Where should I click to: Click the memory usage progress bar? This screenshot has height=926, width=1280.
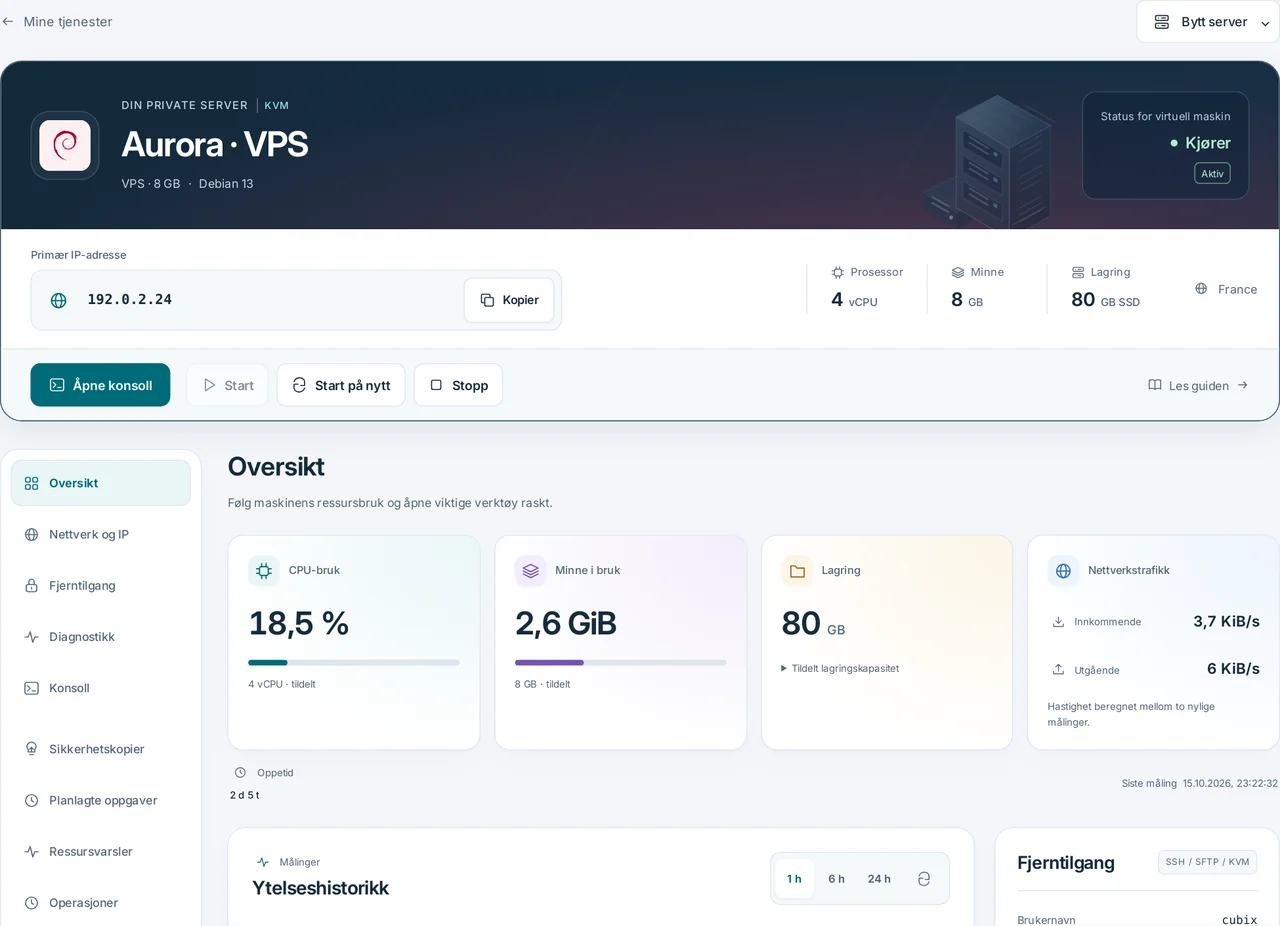[621, 662]
